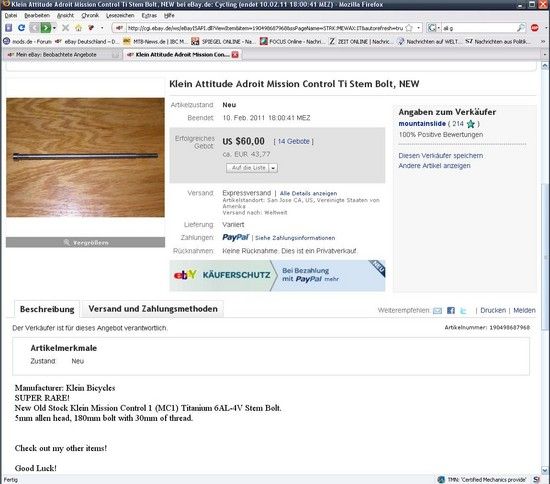Open the Lesezeichen menu
This screenshot has height=484, width=550.
(x=120, y=15)
